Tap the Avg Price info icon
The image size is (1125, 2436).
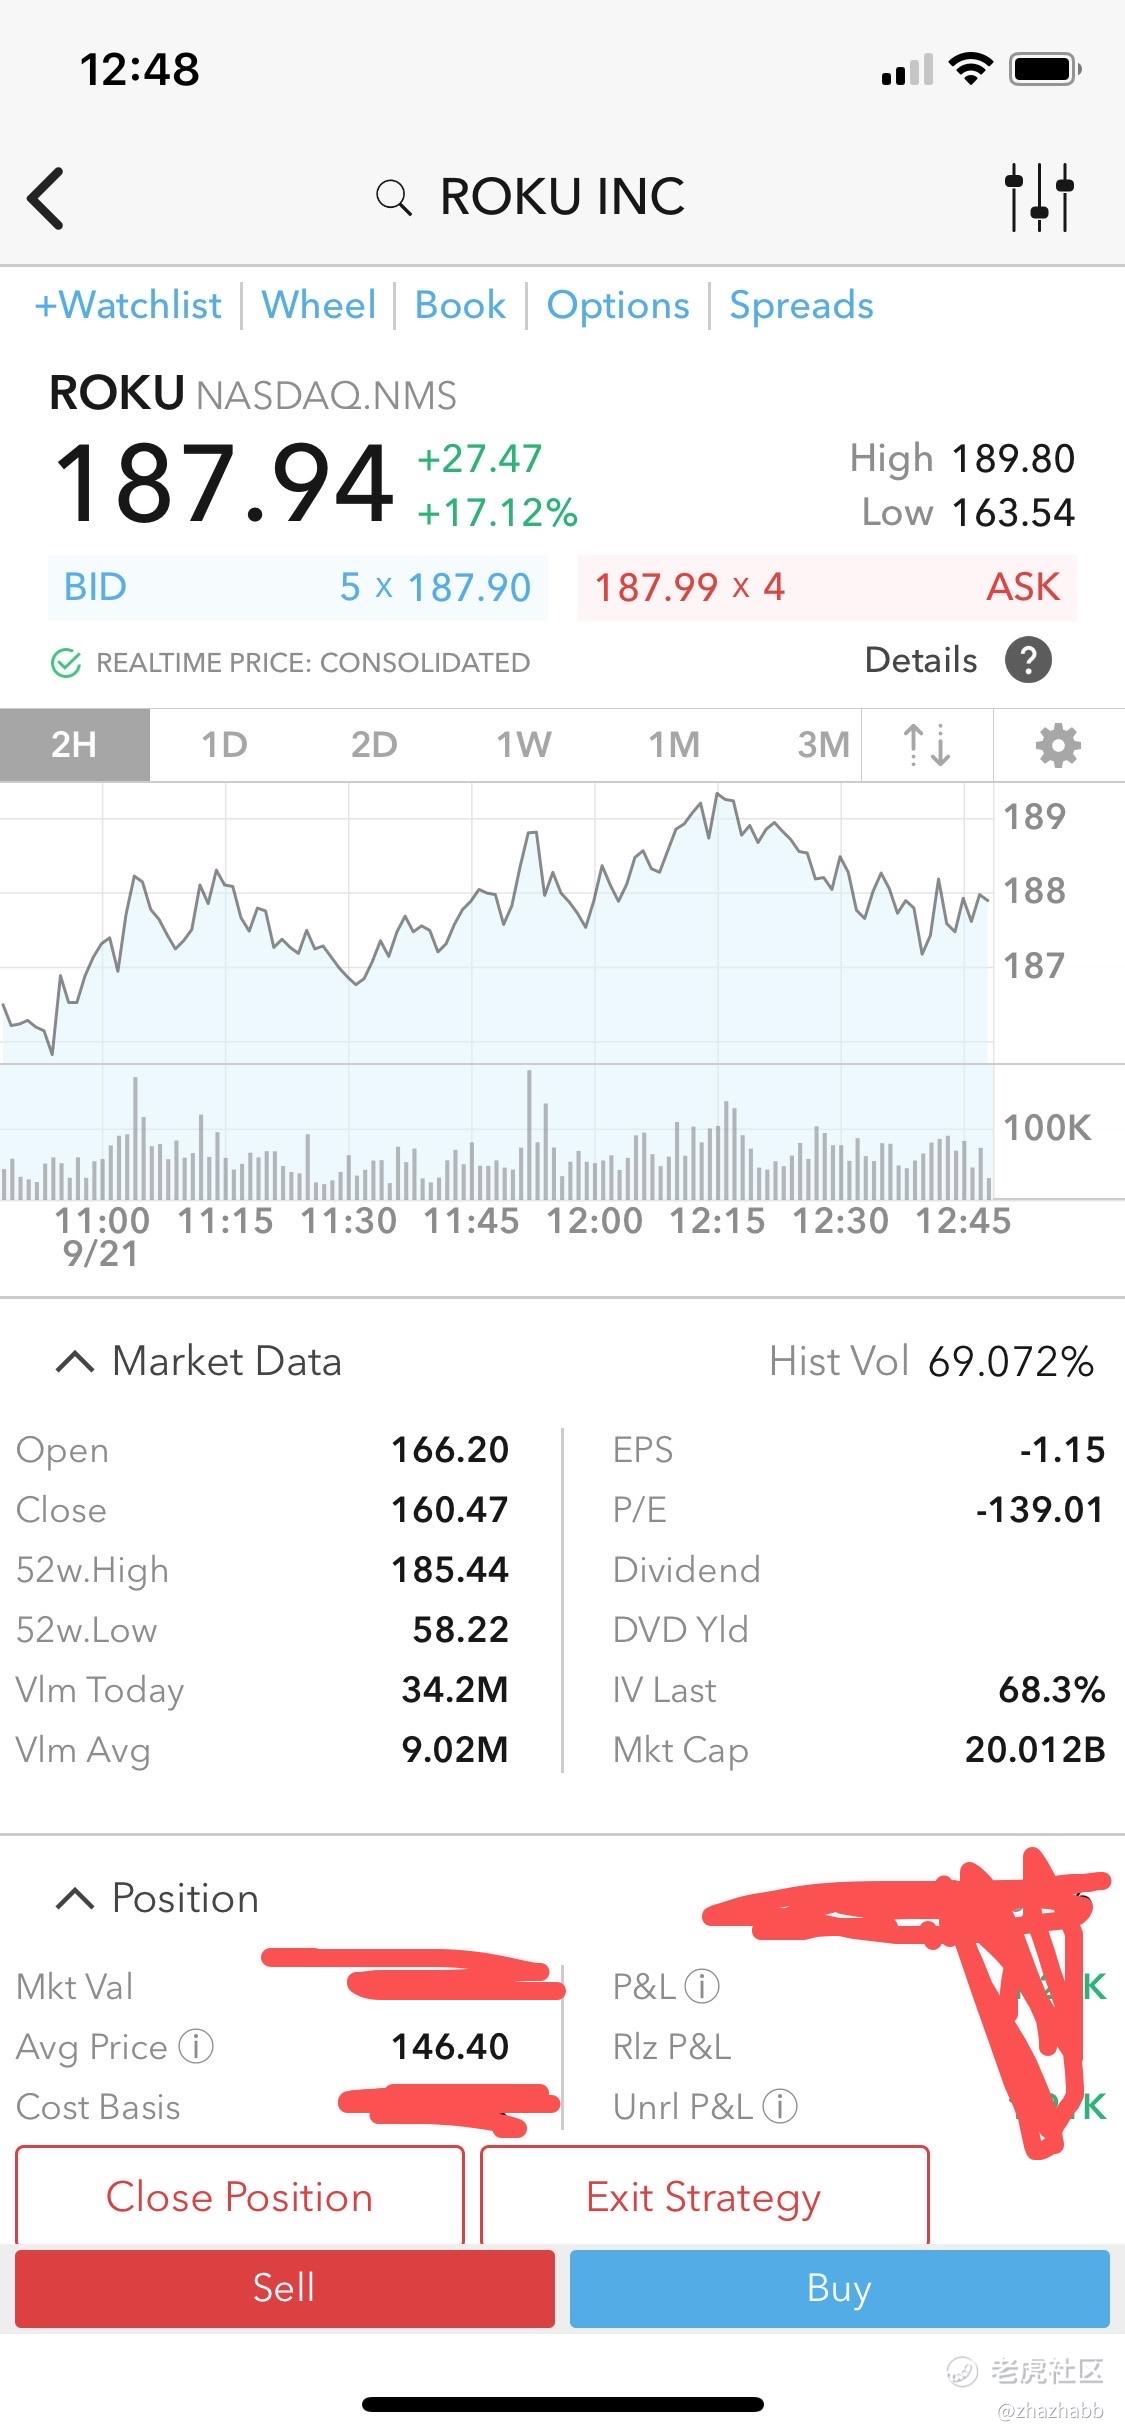coord(196,2047)
